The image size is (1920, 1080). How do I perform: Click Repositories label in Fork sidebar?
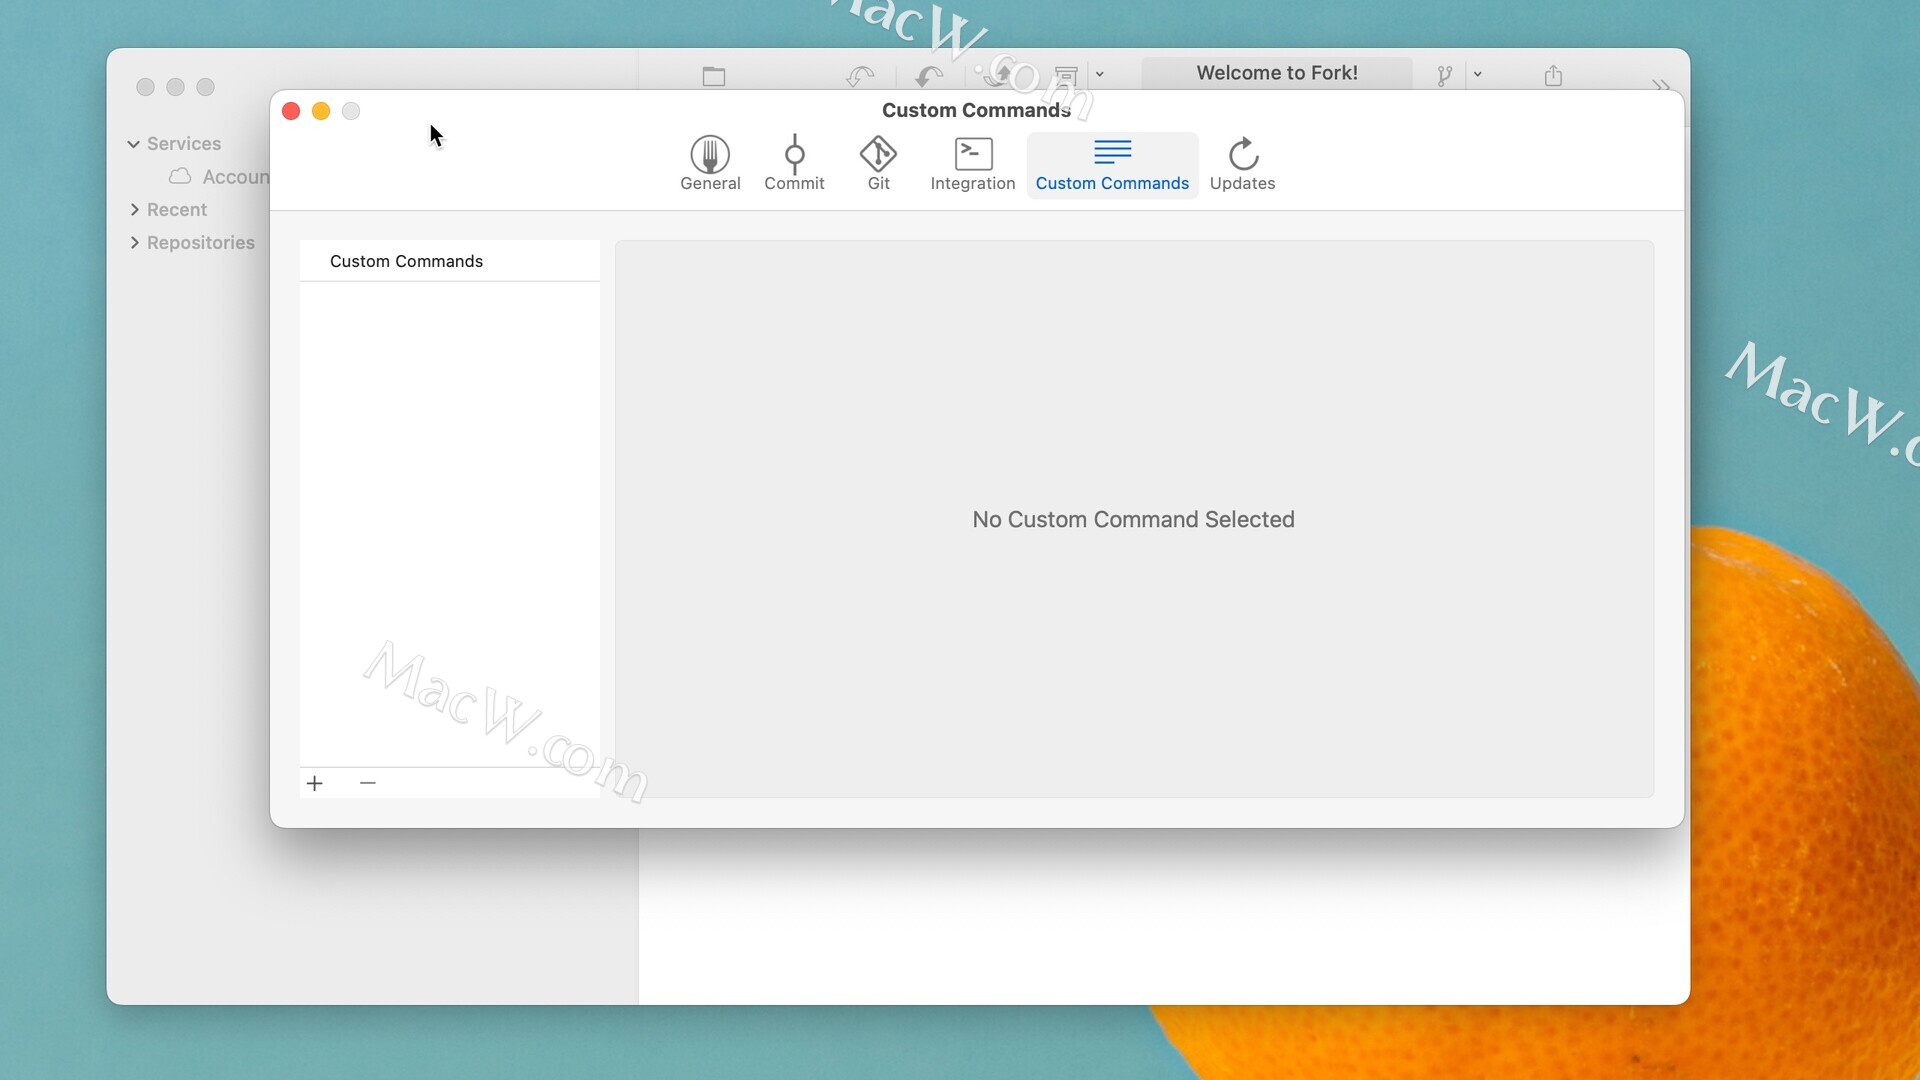coord(201,243)
